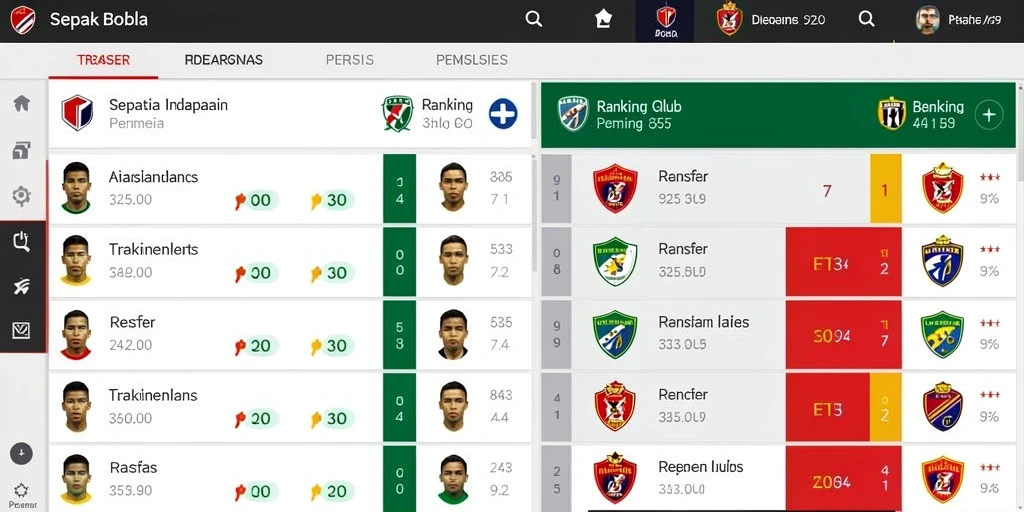Open the Boma club tab in top bar
Viewport: 1024px width, 512px height.
(x=665, y=22)
